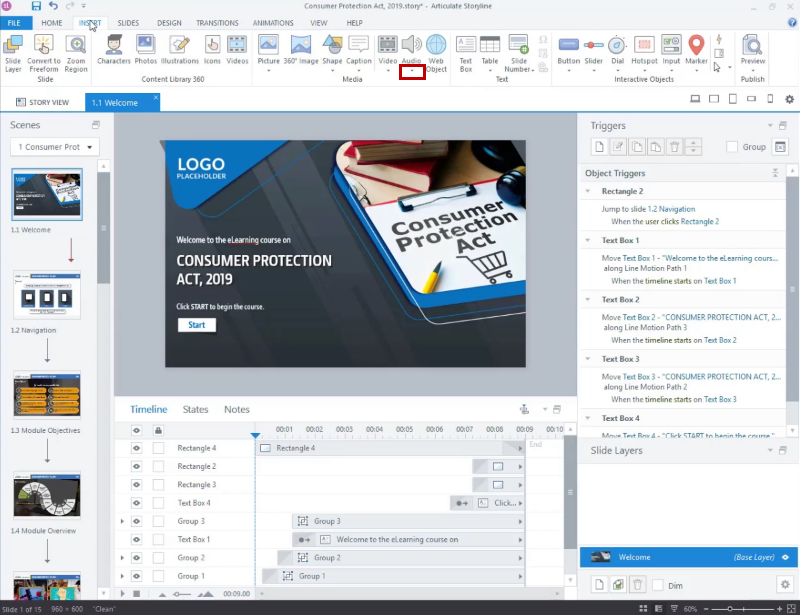Open the FILE menu
The image size is (800, 615).
14,23
